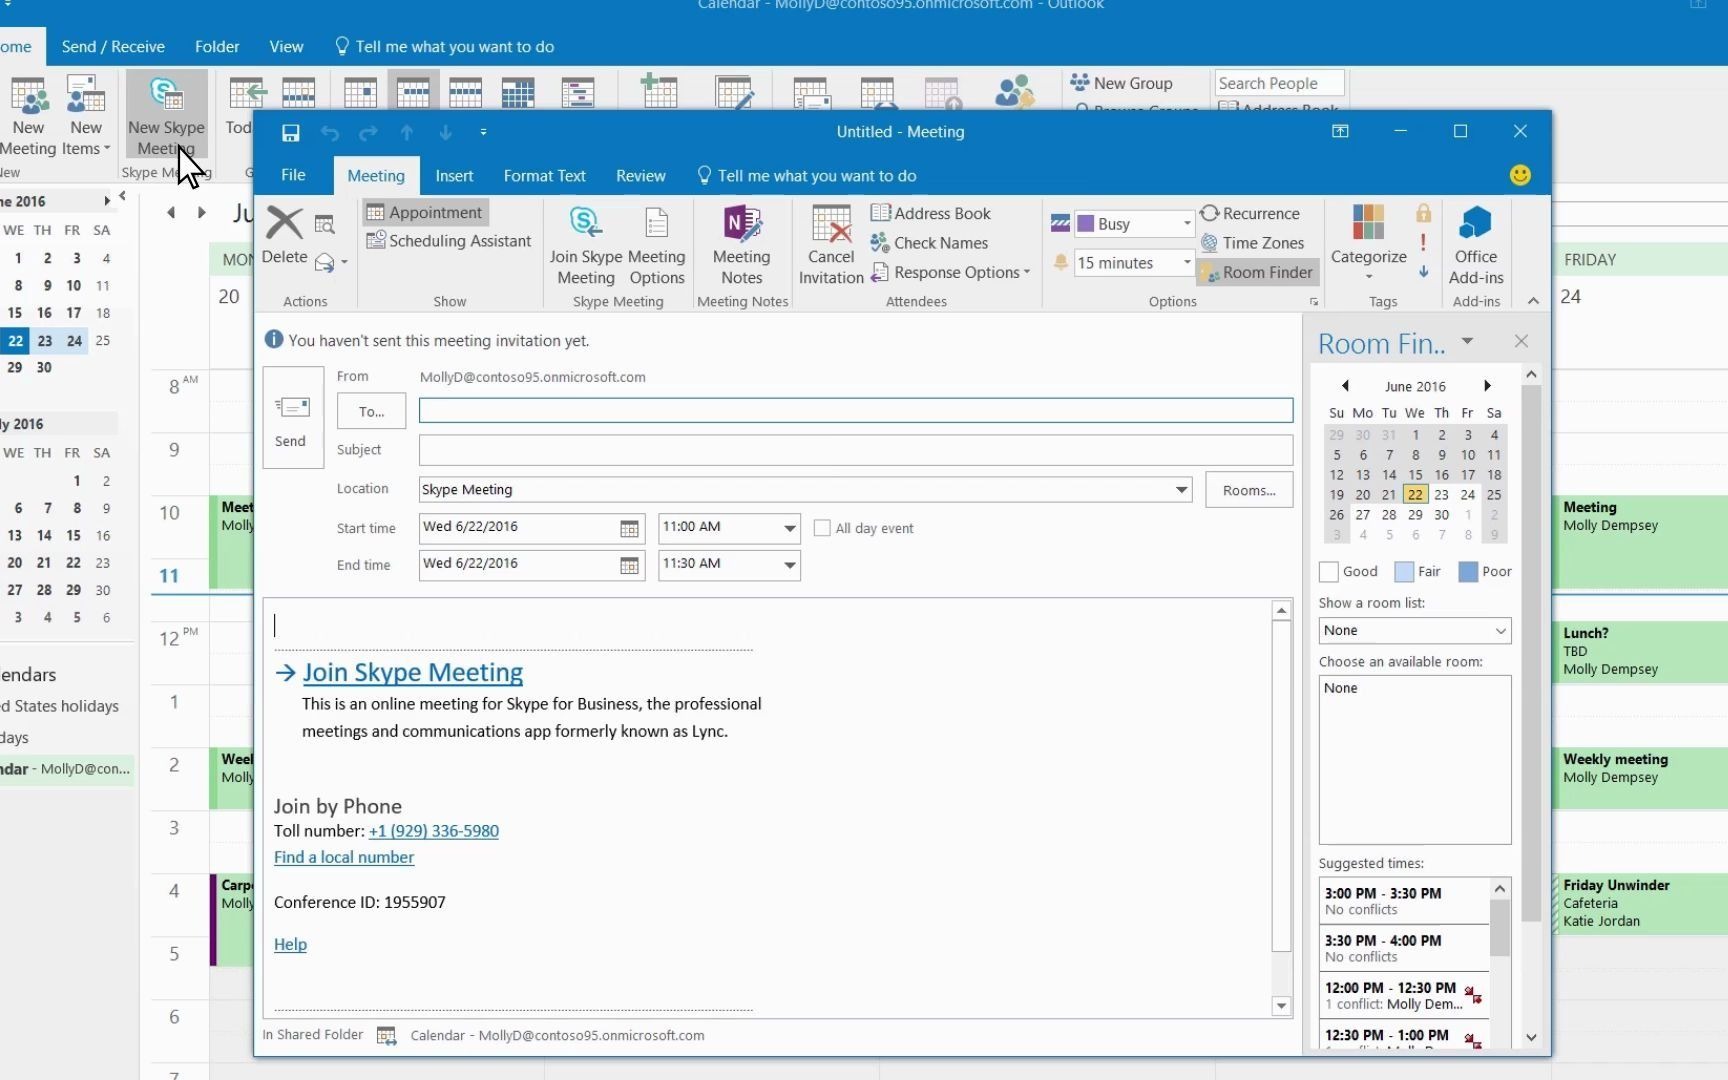The image size is (1728, 1080).
Task: Switch to Scheduling Assistant view
Action: tap(449, 241)
